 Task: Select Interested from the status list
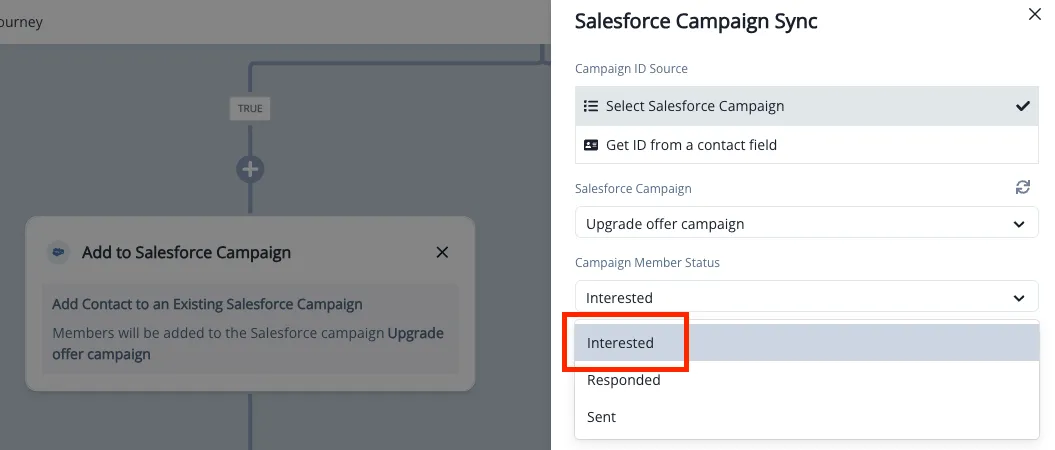[x=621, y=343]
